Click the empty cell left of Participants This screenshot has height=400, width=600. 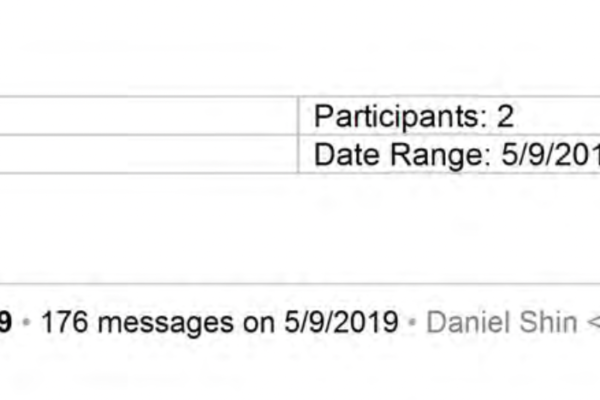(x=148, y=116)
